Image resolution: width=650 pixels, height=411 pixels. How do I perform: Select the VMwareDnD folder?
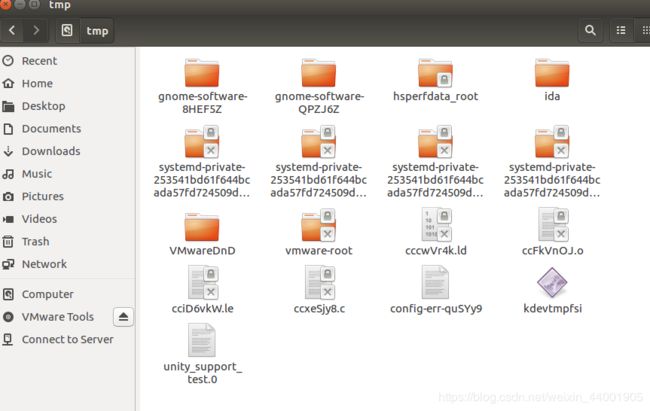pos(202,234)
